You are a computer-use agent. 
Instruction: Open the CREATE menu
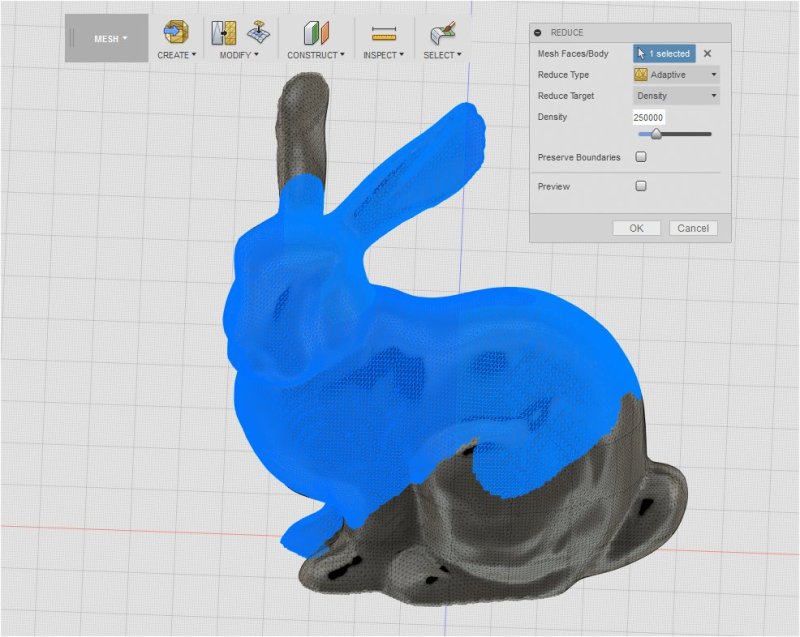click(x=175, y=56)
